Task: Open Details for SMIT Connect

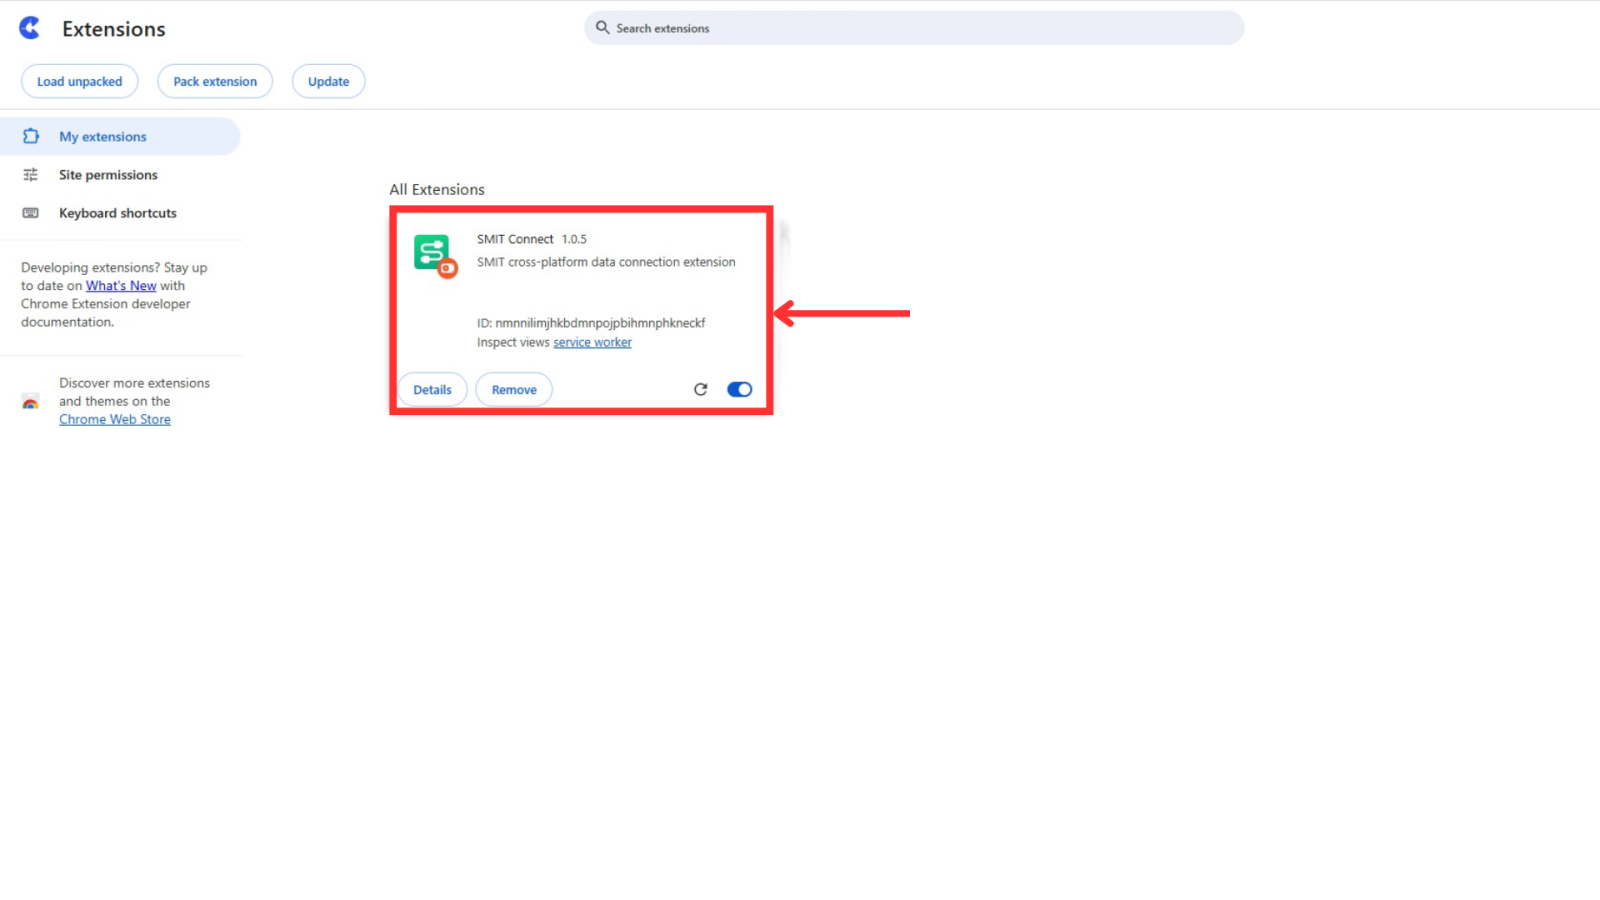Action: pos(432,390)
